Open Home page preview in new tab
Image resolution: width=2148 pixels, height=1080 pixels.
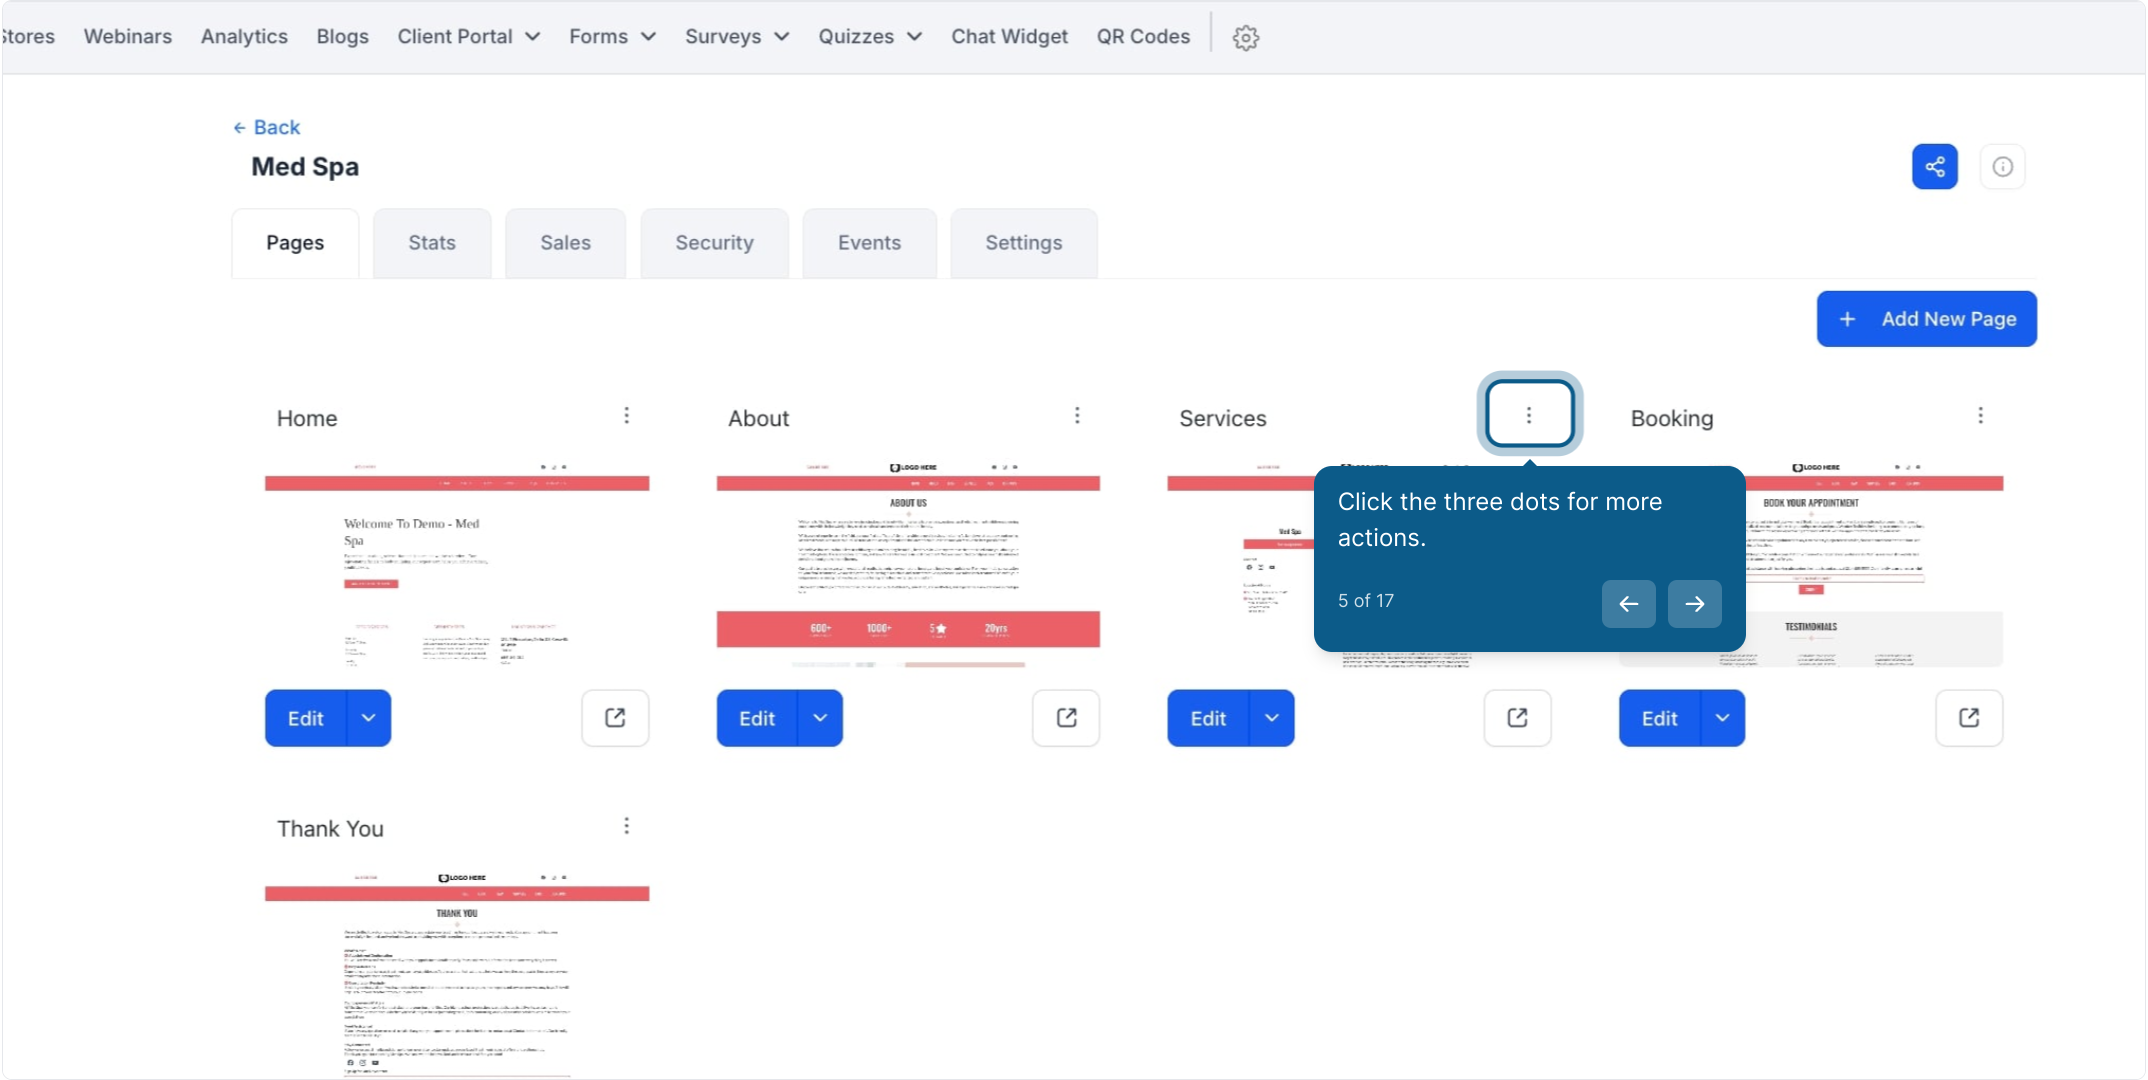[615, 718]
